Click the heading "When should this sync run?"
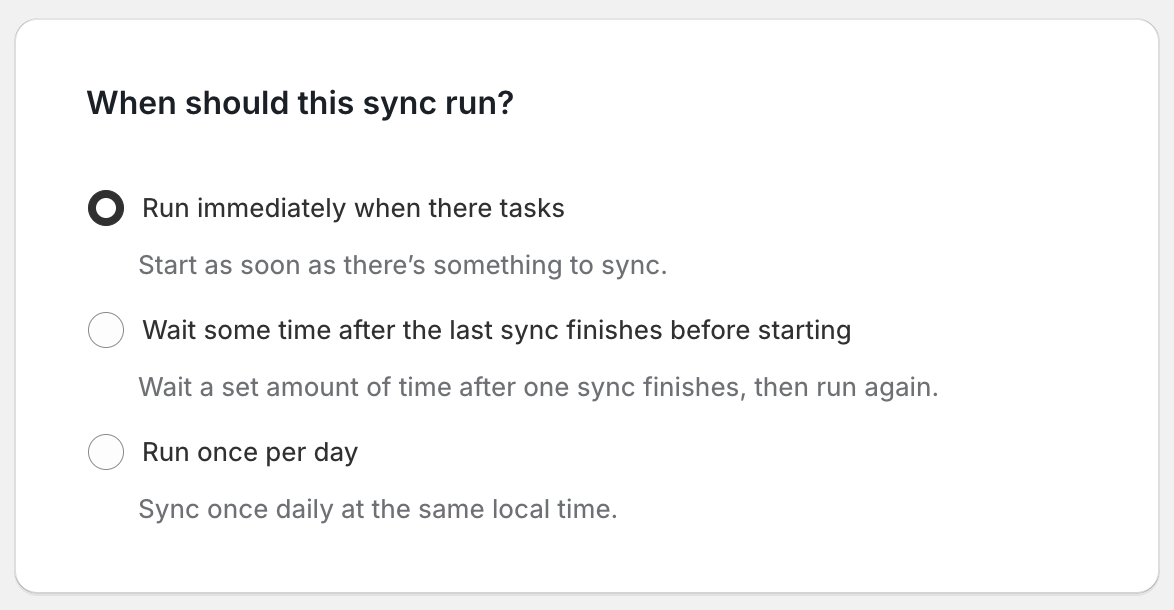Image resolution: width=1174 pixels, height=610 pixels. click(x=300, y=102)
